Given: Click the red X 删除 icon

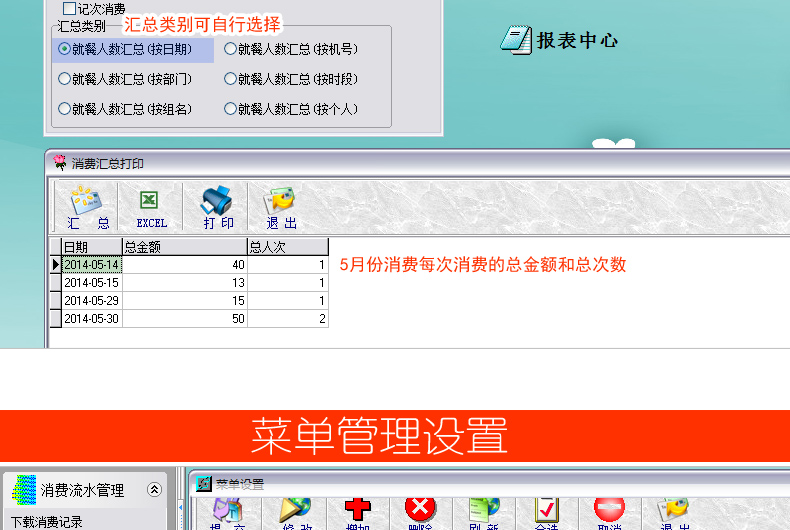Looking at the screenshot, I should (x=420, y=512).
